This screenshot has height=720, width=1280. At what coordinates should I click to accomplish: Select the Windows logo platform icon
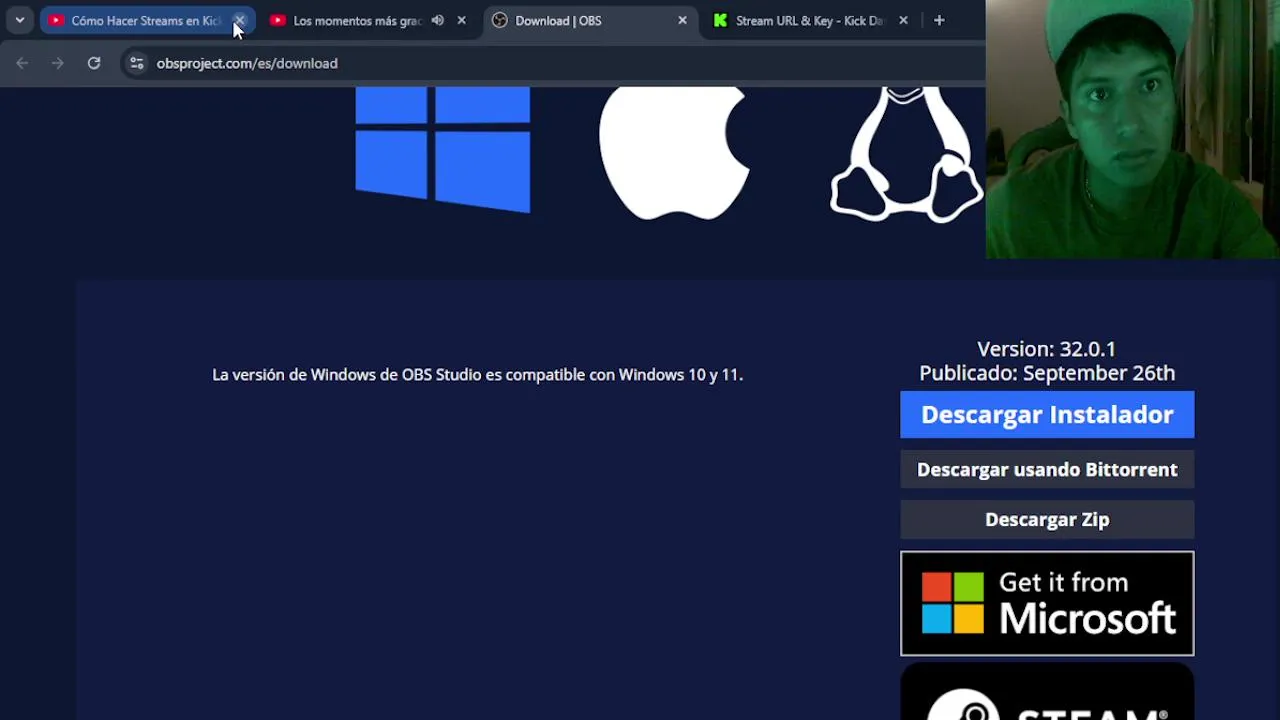(x=442, y=150)
